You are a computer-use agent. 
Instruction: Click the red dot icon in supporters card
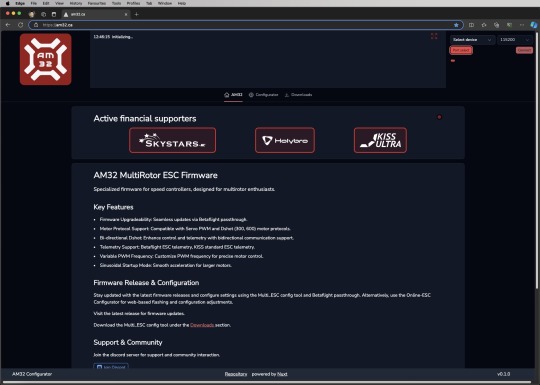click(439, 117)
